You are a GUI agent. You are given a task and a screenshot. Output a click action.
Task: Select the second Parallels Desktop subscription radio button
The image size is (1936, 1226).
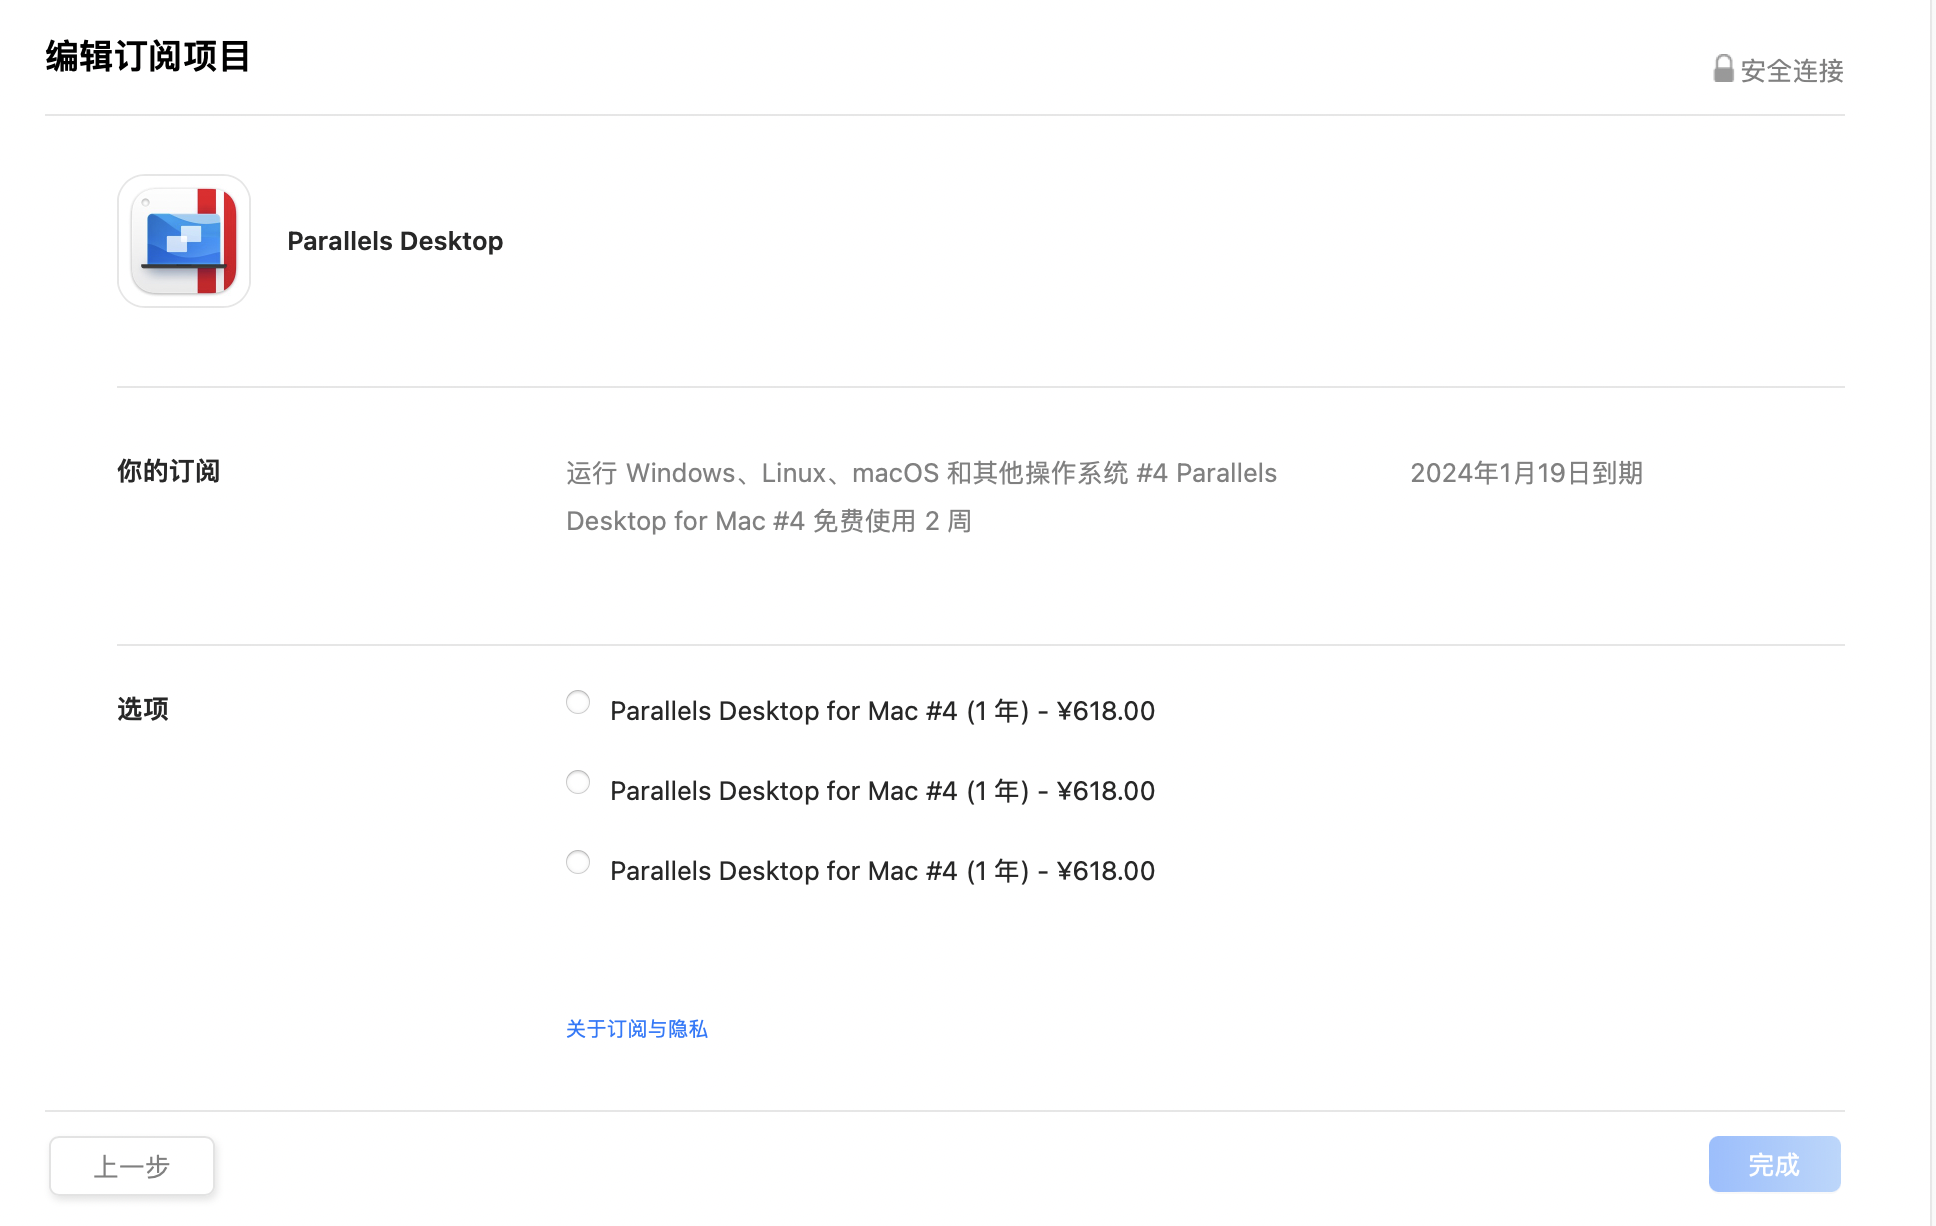[x=578, y=782]
